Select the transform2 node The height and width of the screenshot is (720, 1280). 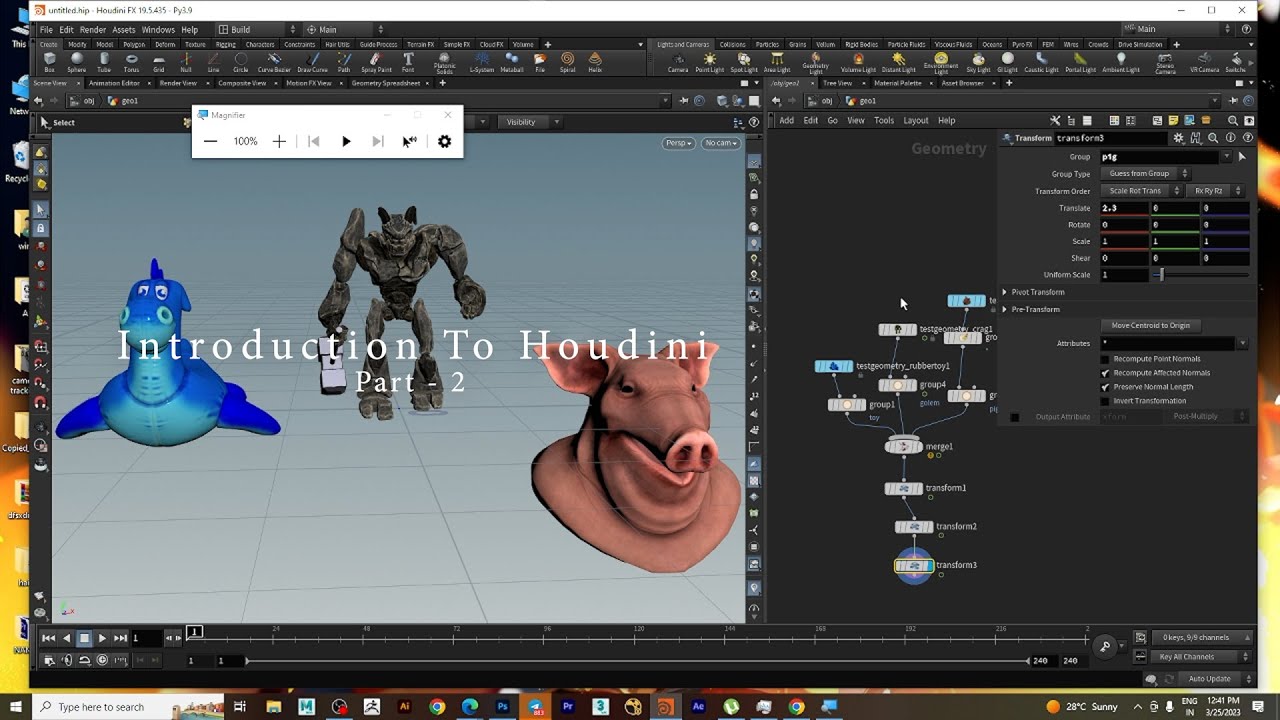pyautogui.click(x=913, y=526)
